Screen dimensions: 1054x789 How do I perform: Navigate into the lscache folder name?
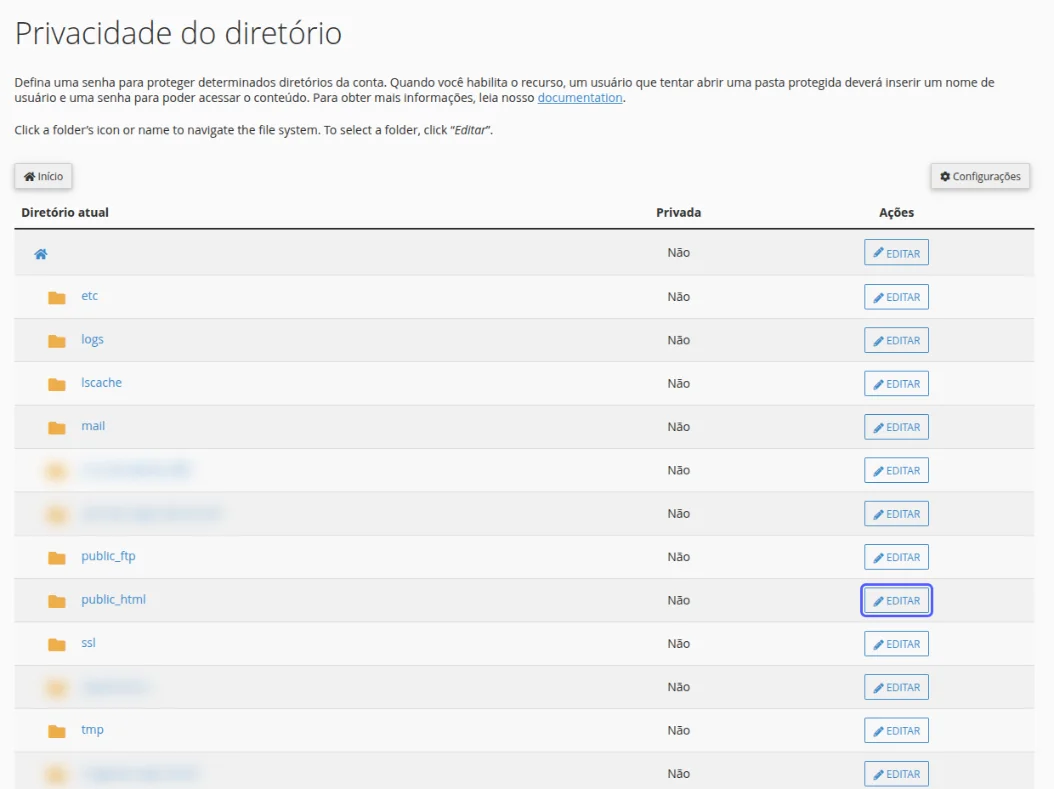click(x=102, y=382)
